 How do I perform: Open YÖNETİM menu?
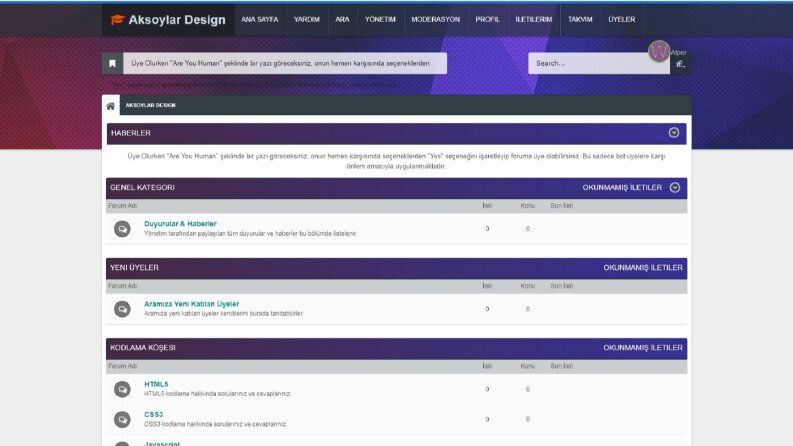click(x=380, y=19)
